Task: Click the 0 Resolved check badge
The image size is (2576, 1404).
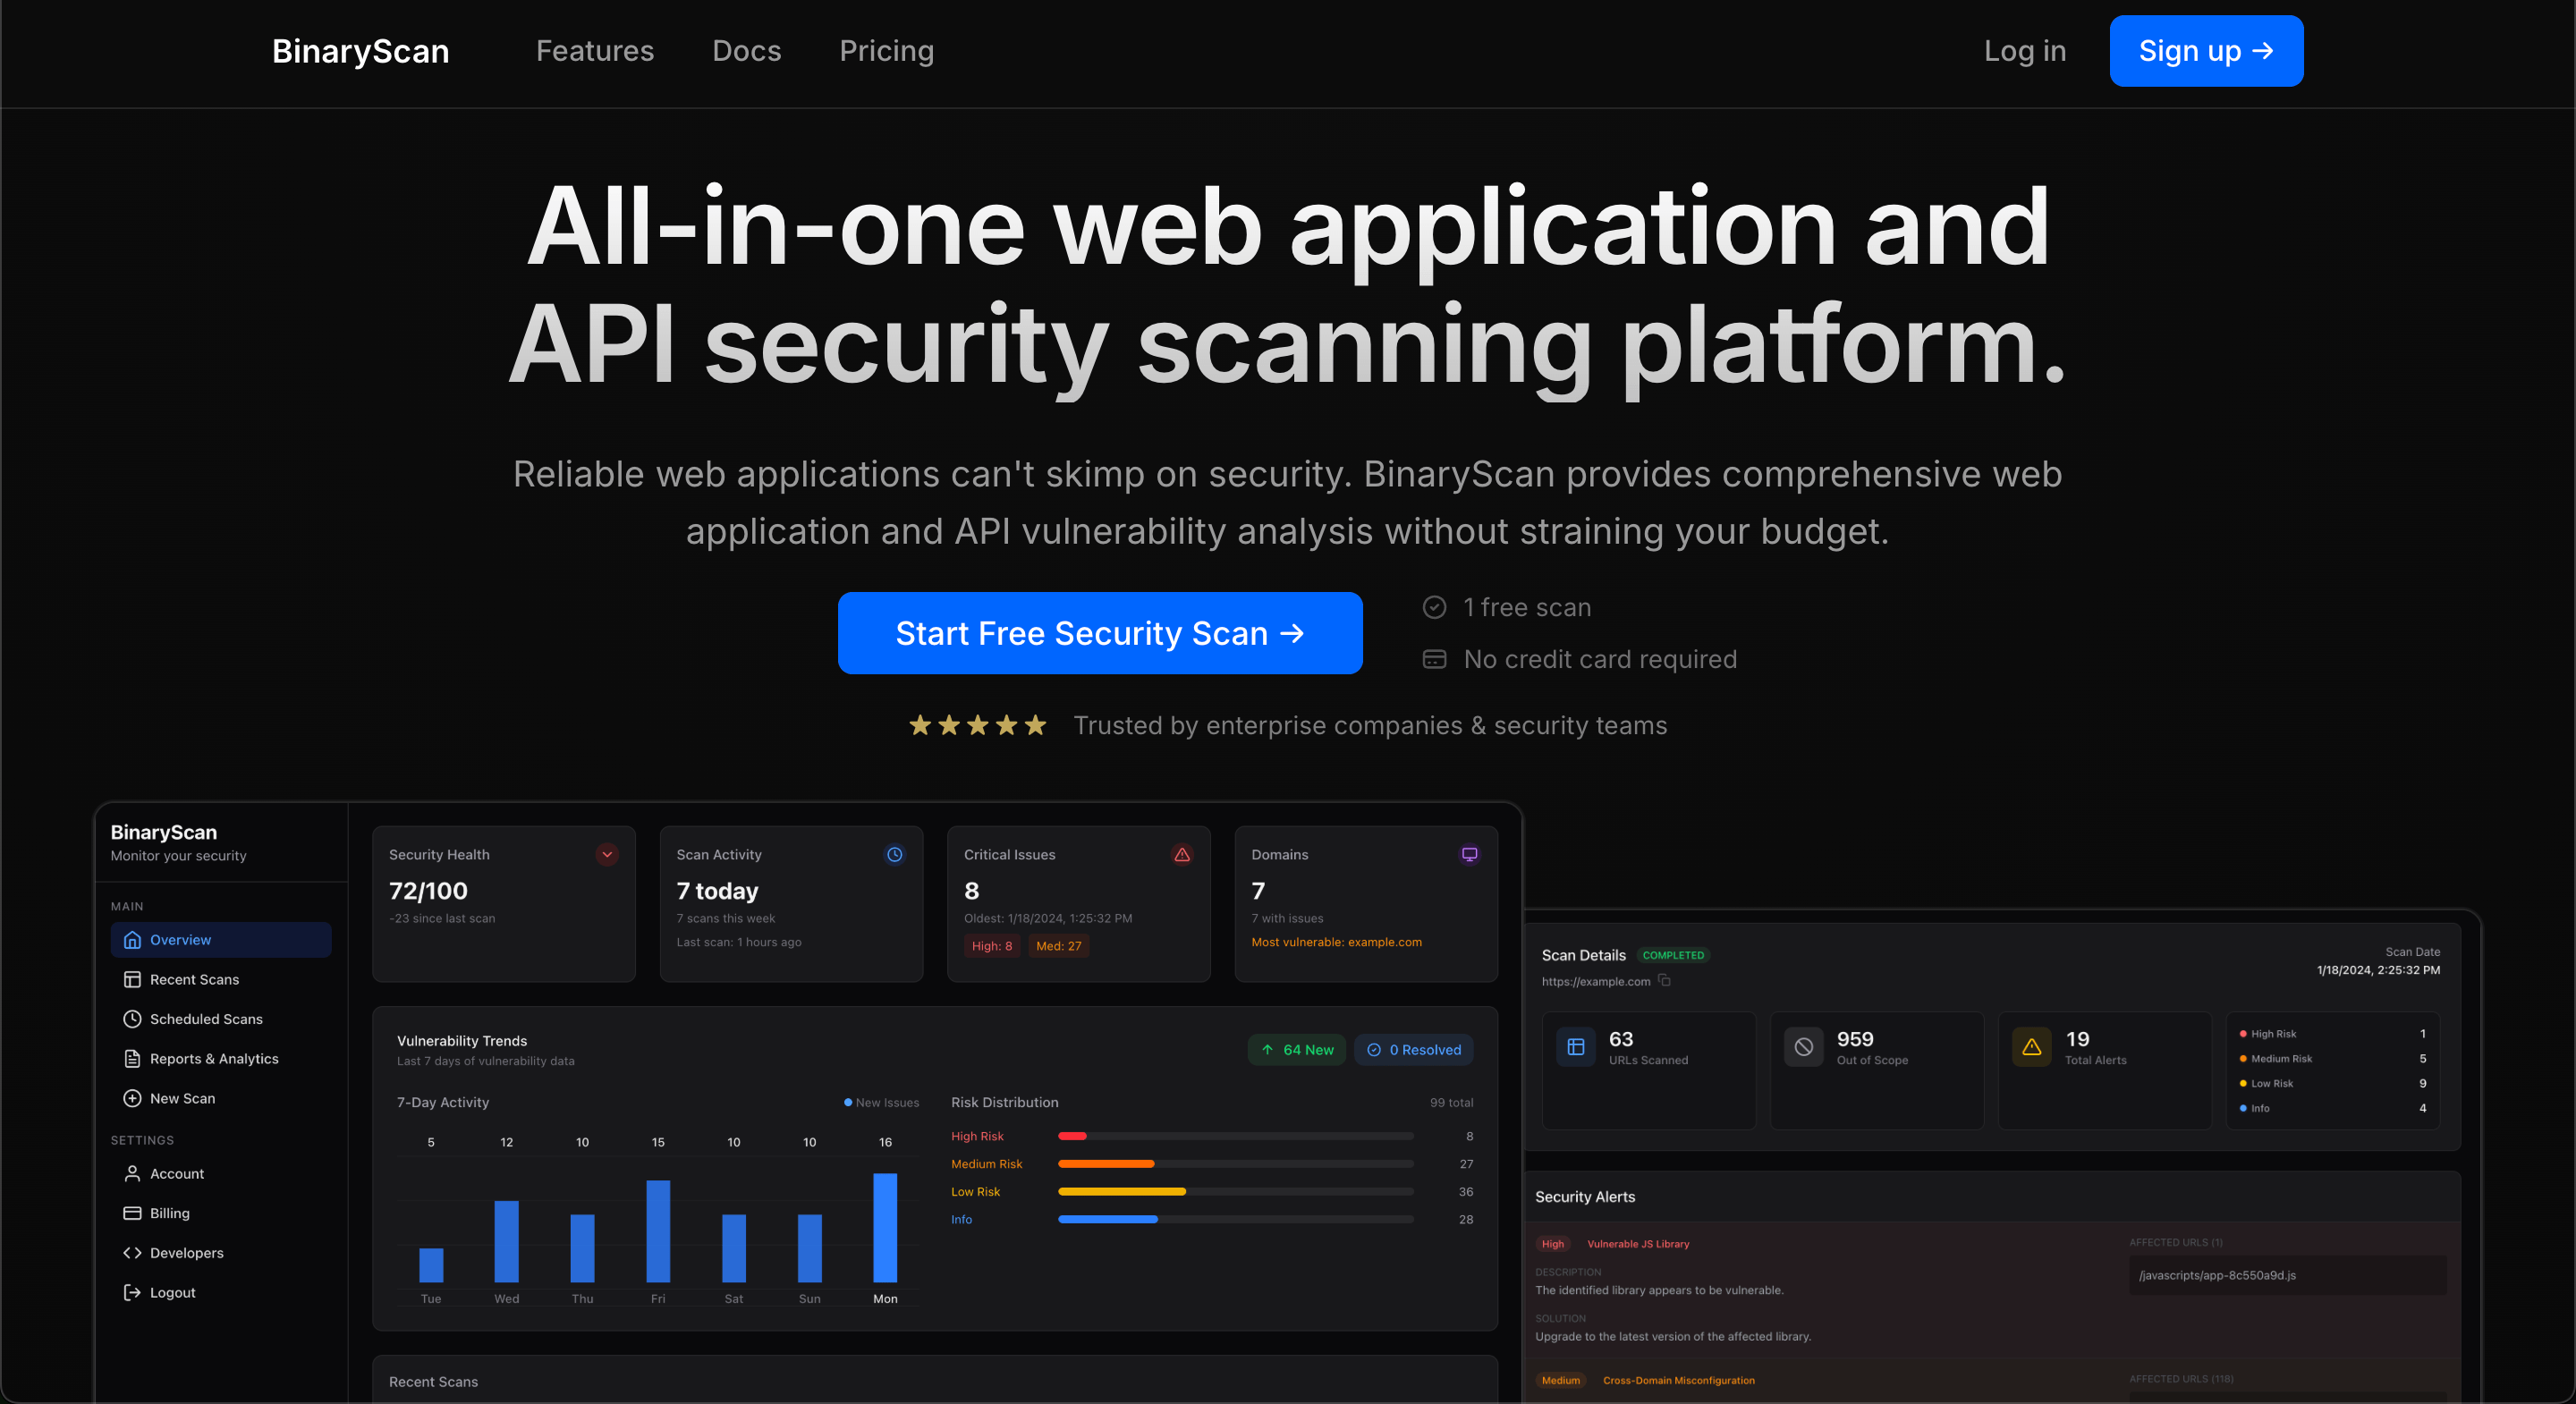Action: point(1414,1050)
